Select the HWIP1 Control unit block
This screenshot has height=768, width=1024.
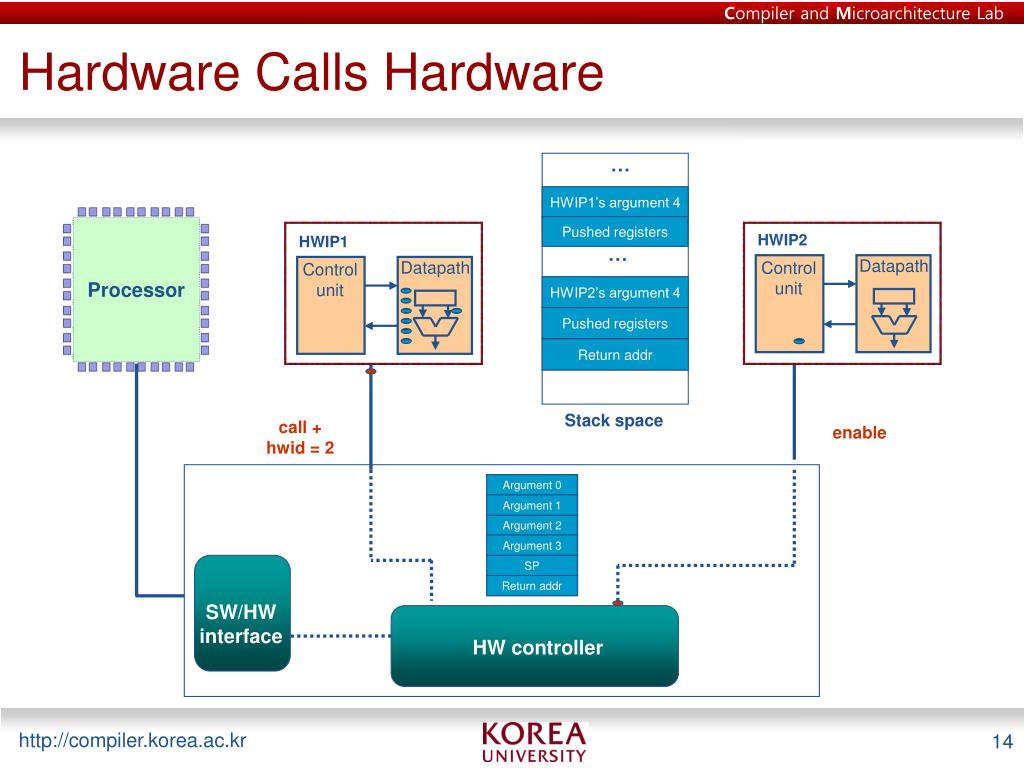coord(330,306)
